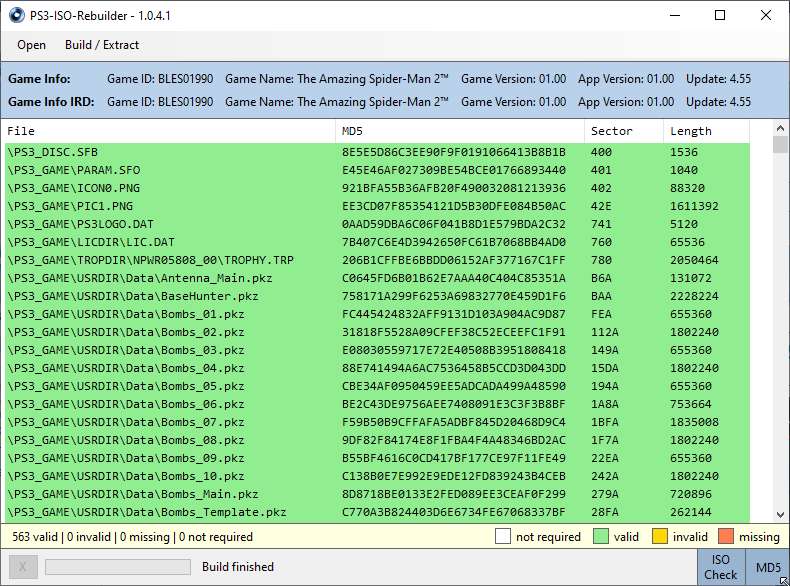Select the Bombs_02.pkz file row
Image resolution: width=790 pixels, height=586 pixels.
pyautogui.click(x=377, y=332)
